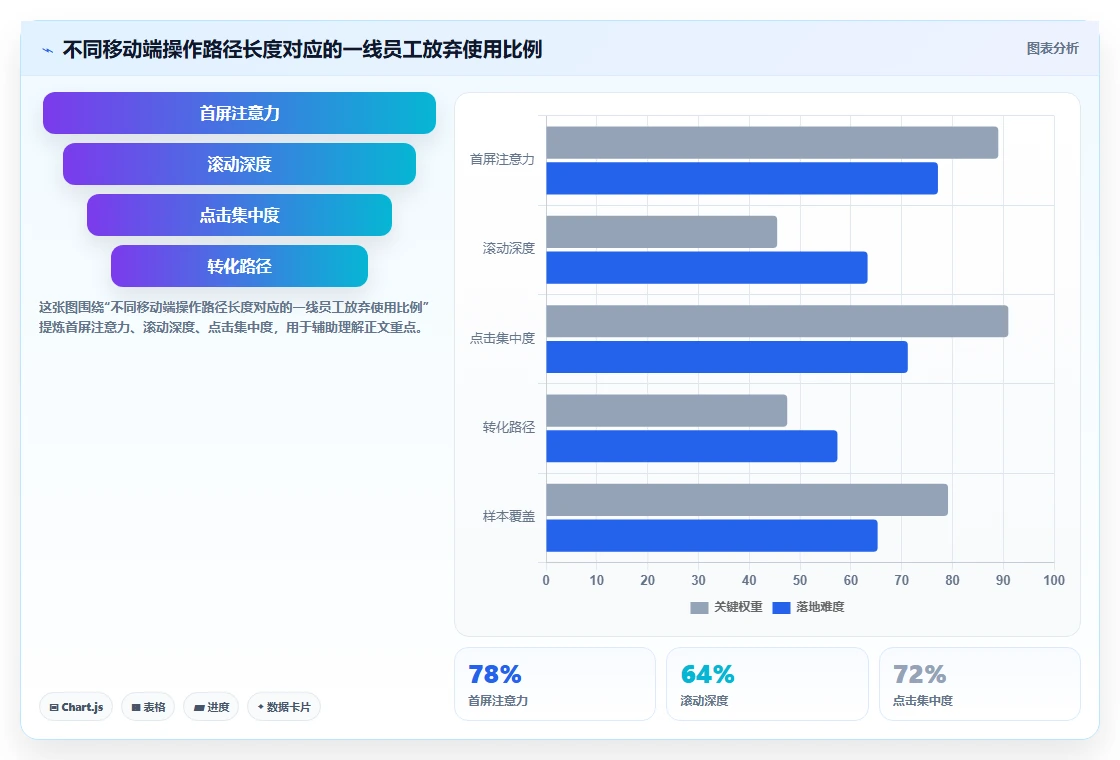Click the 表格 tag chip
The height and width of the screenshot is (760, 1120).
click(148, 707)
